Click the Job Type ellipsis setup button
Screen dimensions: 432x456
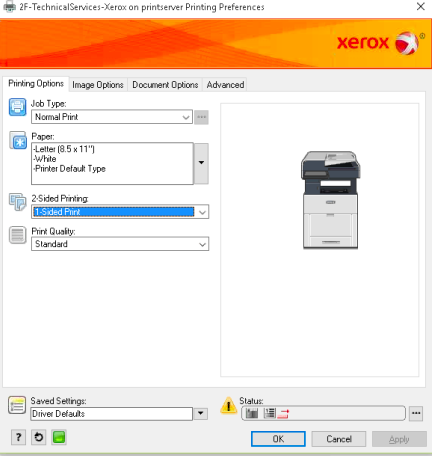coord(201,117)
